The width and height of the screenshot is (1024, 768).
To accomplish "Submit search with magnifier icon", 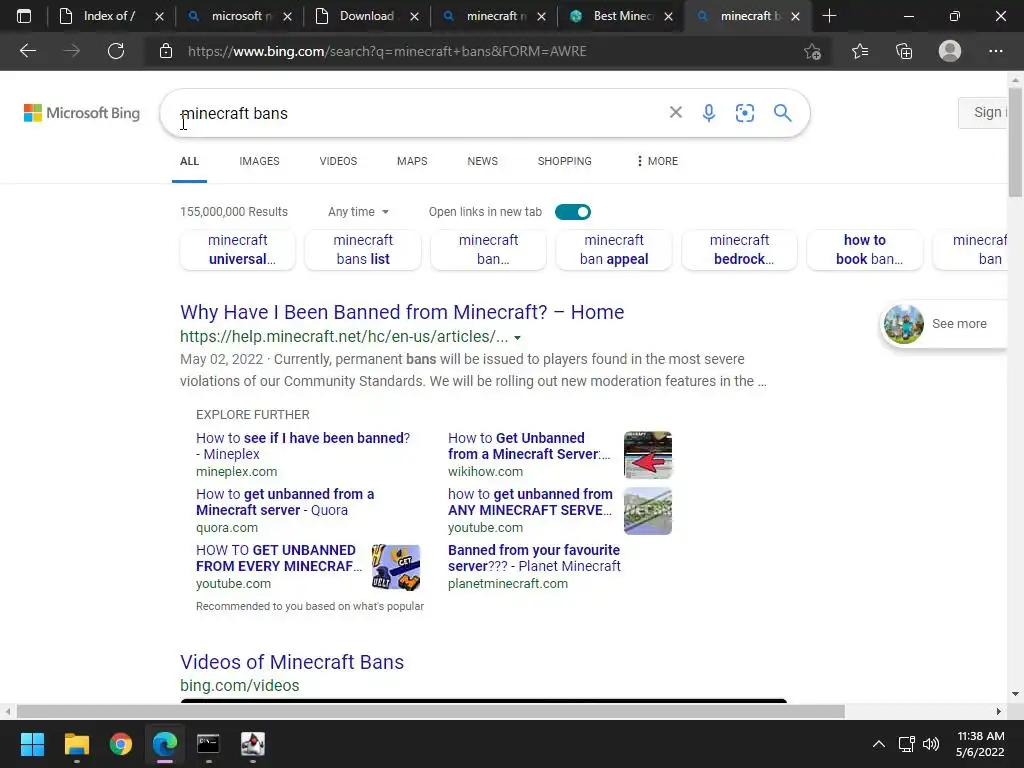I will 782,113.
